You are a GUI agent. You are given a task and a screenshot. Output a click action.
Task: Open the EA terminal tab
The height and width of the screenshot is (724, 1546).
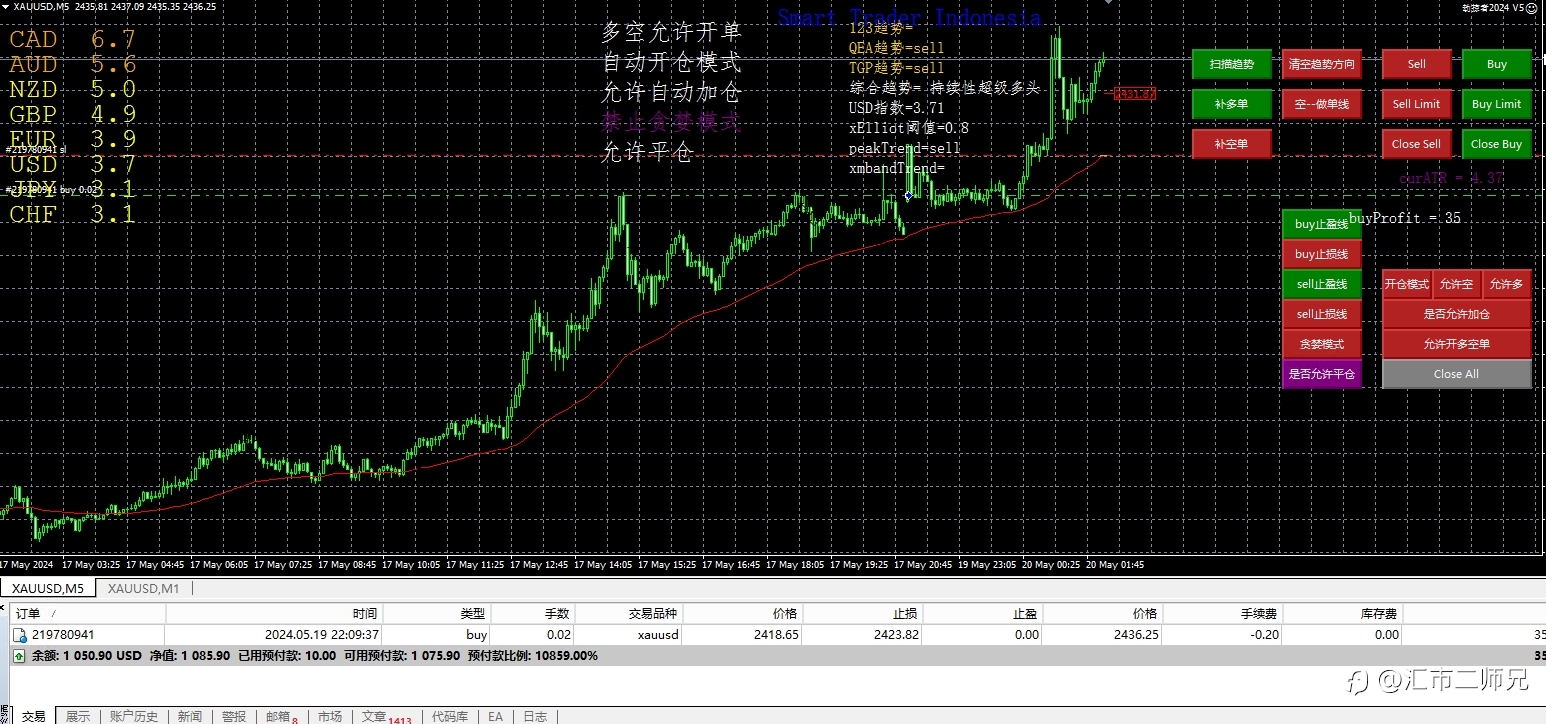495,716
